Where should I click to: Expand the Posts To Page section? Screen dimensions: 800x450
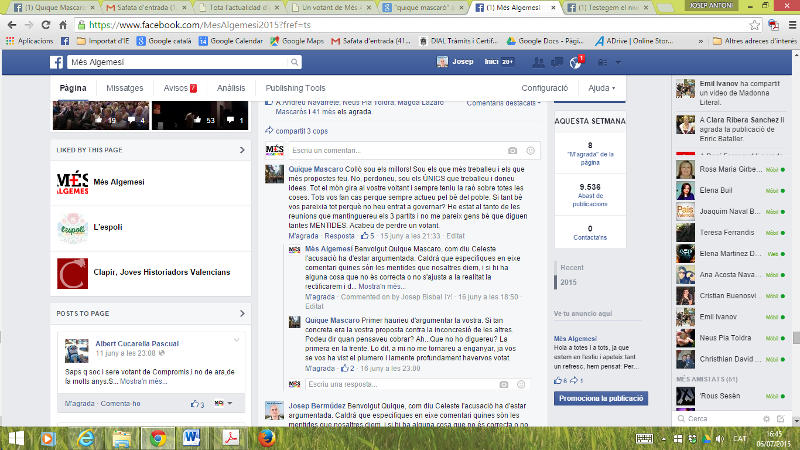point(243,313)
